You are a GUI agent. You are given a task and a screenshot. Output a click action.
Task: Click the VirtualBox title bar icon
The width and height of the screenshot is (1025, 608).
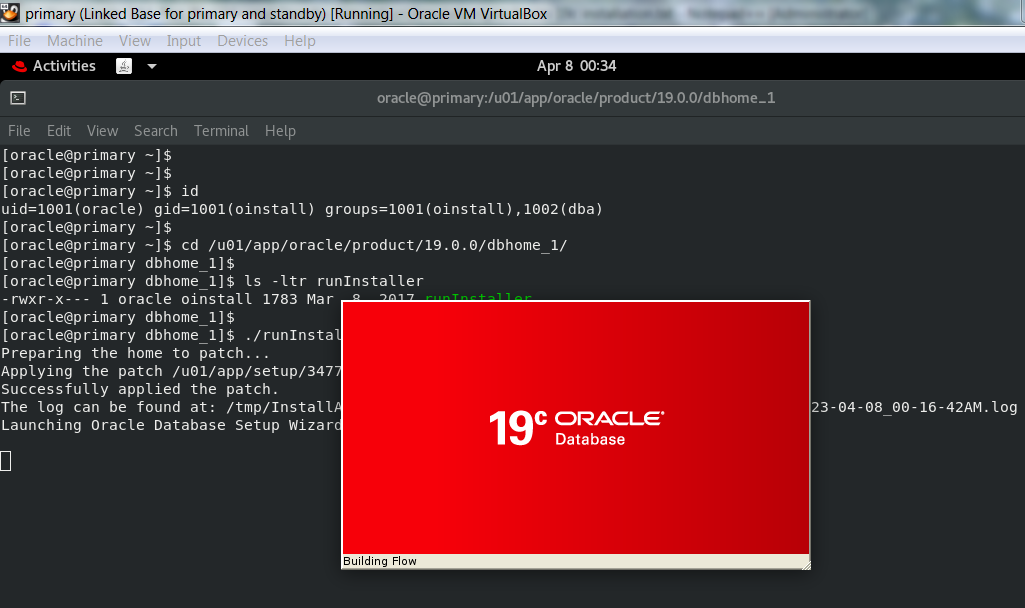(x=10, y=12)
